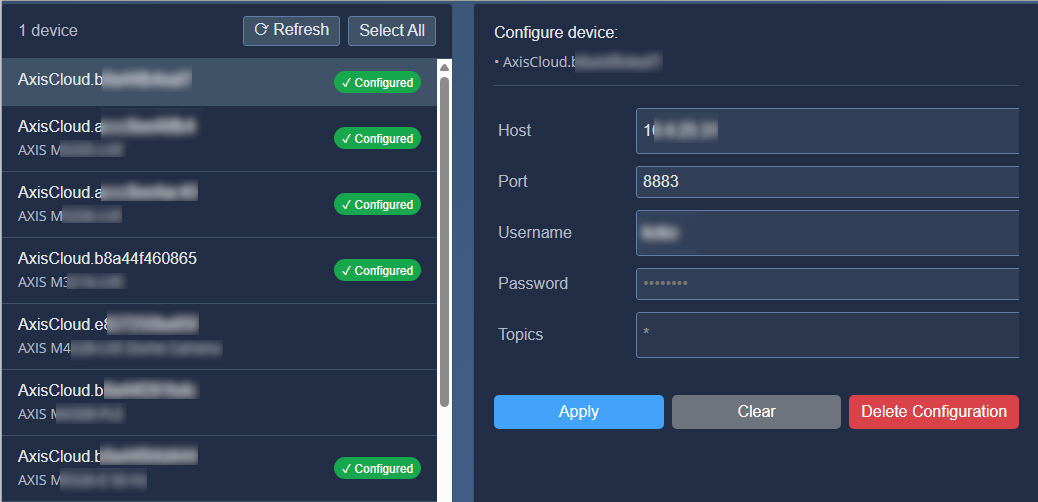This screenshot has width=1038, height=502.
Task: Apply the device configuration
Action: tap(579, 412)
